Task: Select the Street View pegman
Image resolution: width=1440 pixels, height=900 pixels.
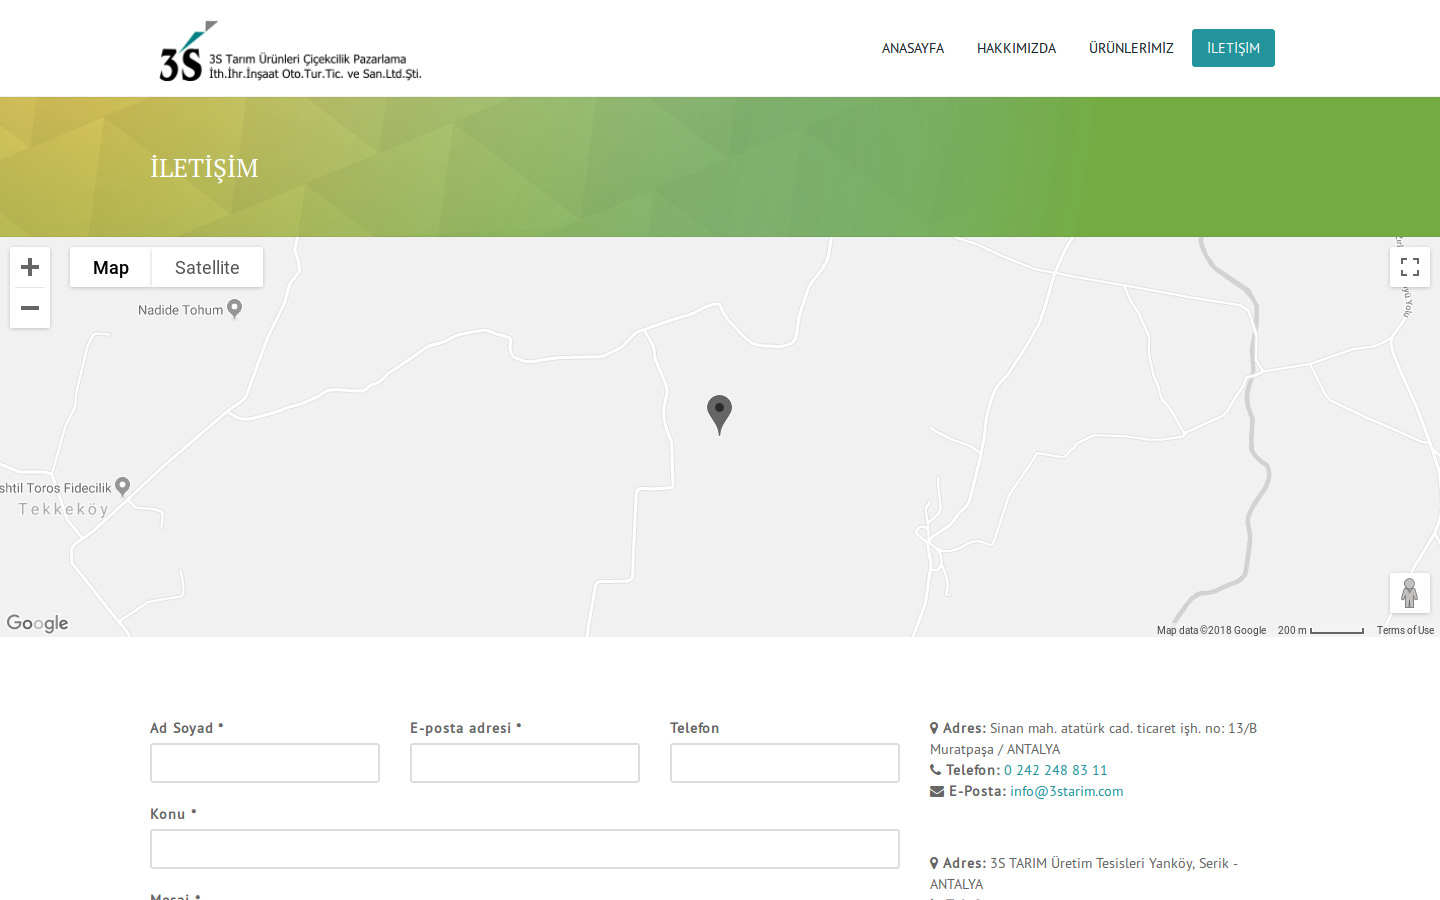Action: (x=1410, y=593)
